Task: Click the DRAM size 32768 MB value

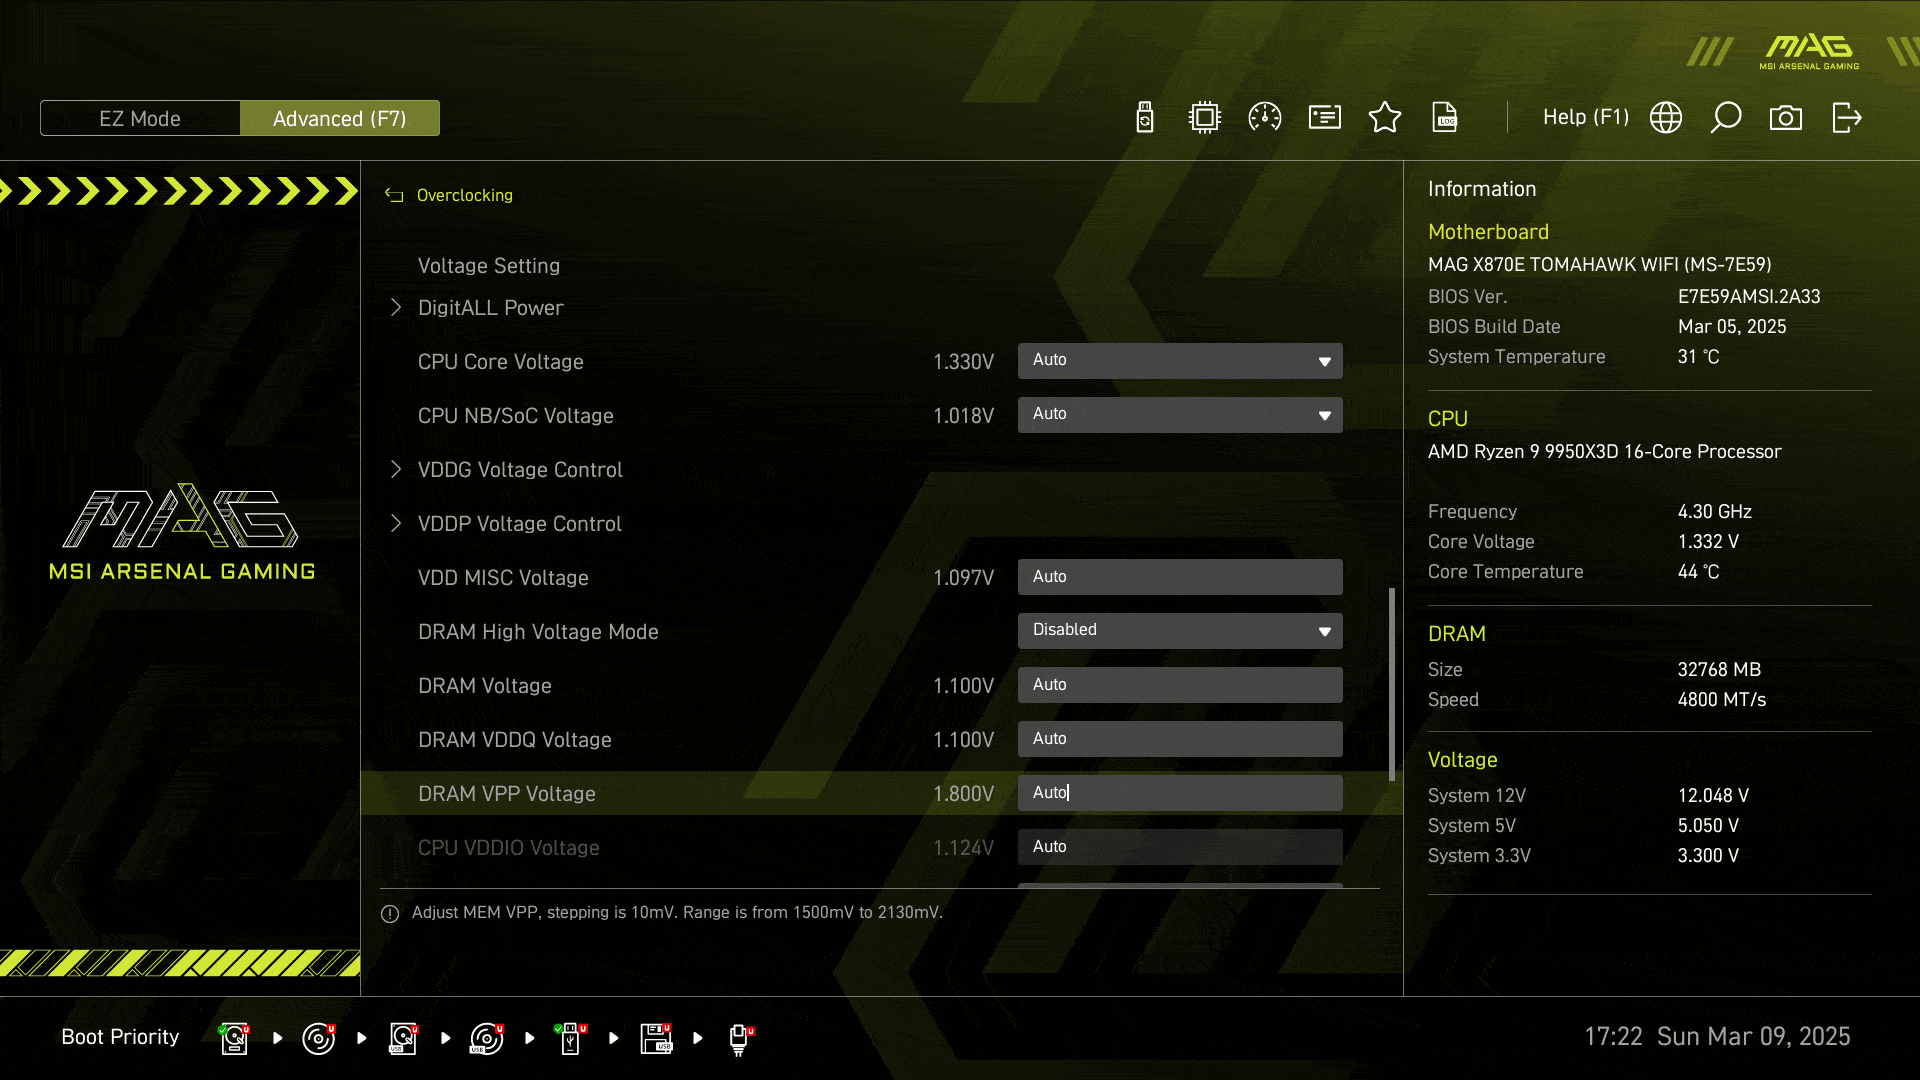Action: pyautogui.click(x=1719, y=670)
